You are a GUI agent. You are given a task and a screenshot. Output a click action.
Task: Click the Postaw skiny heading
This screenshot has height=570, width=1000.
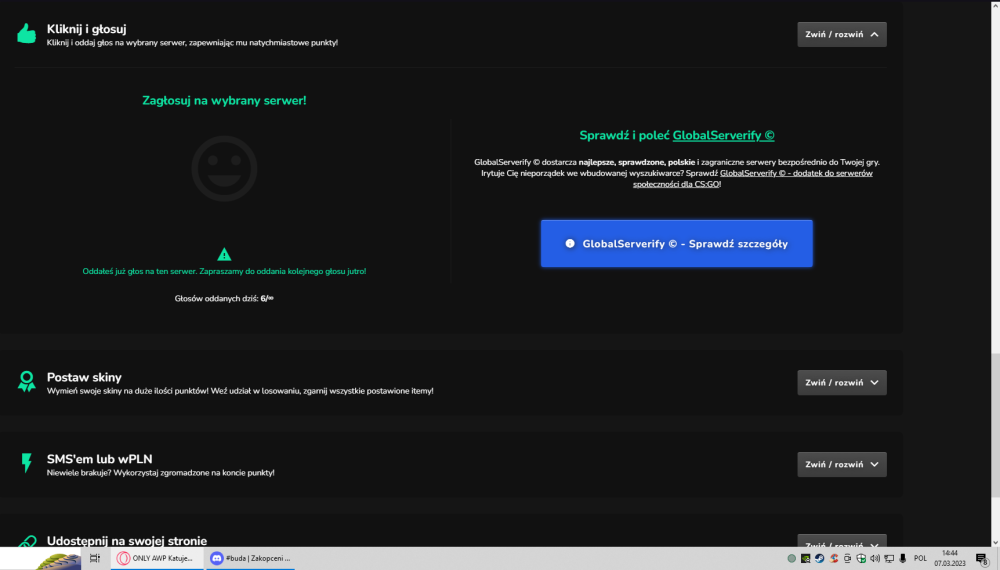[84, 377]
